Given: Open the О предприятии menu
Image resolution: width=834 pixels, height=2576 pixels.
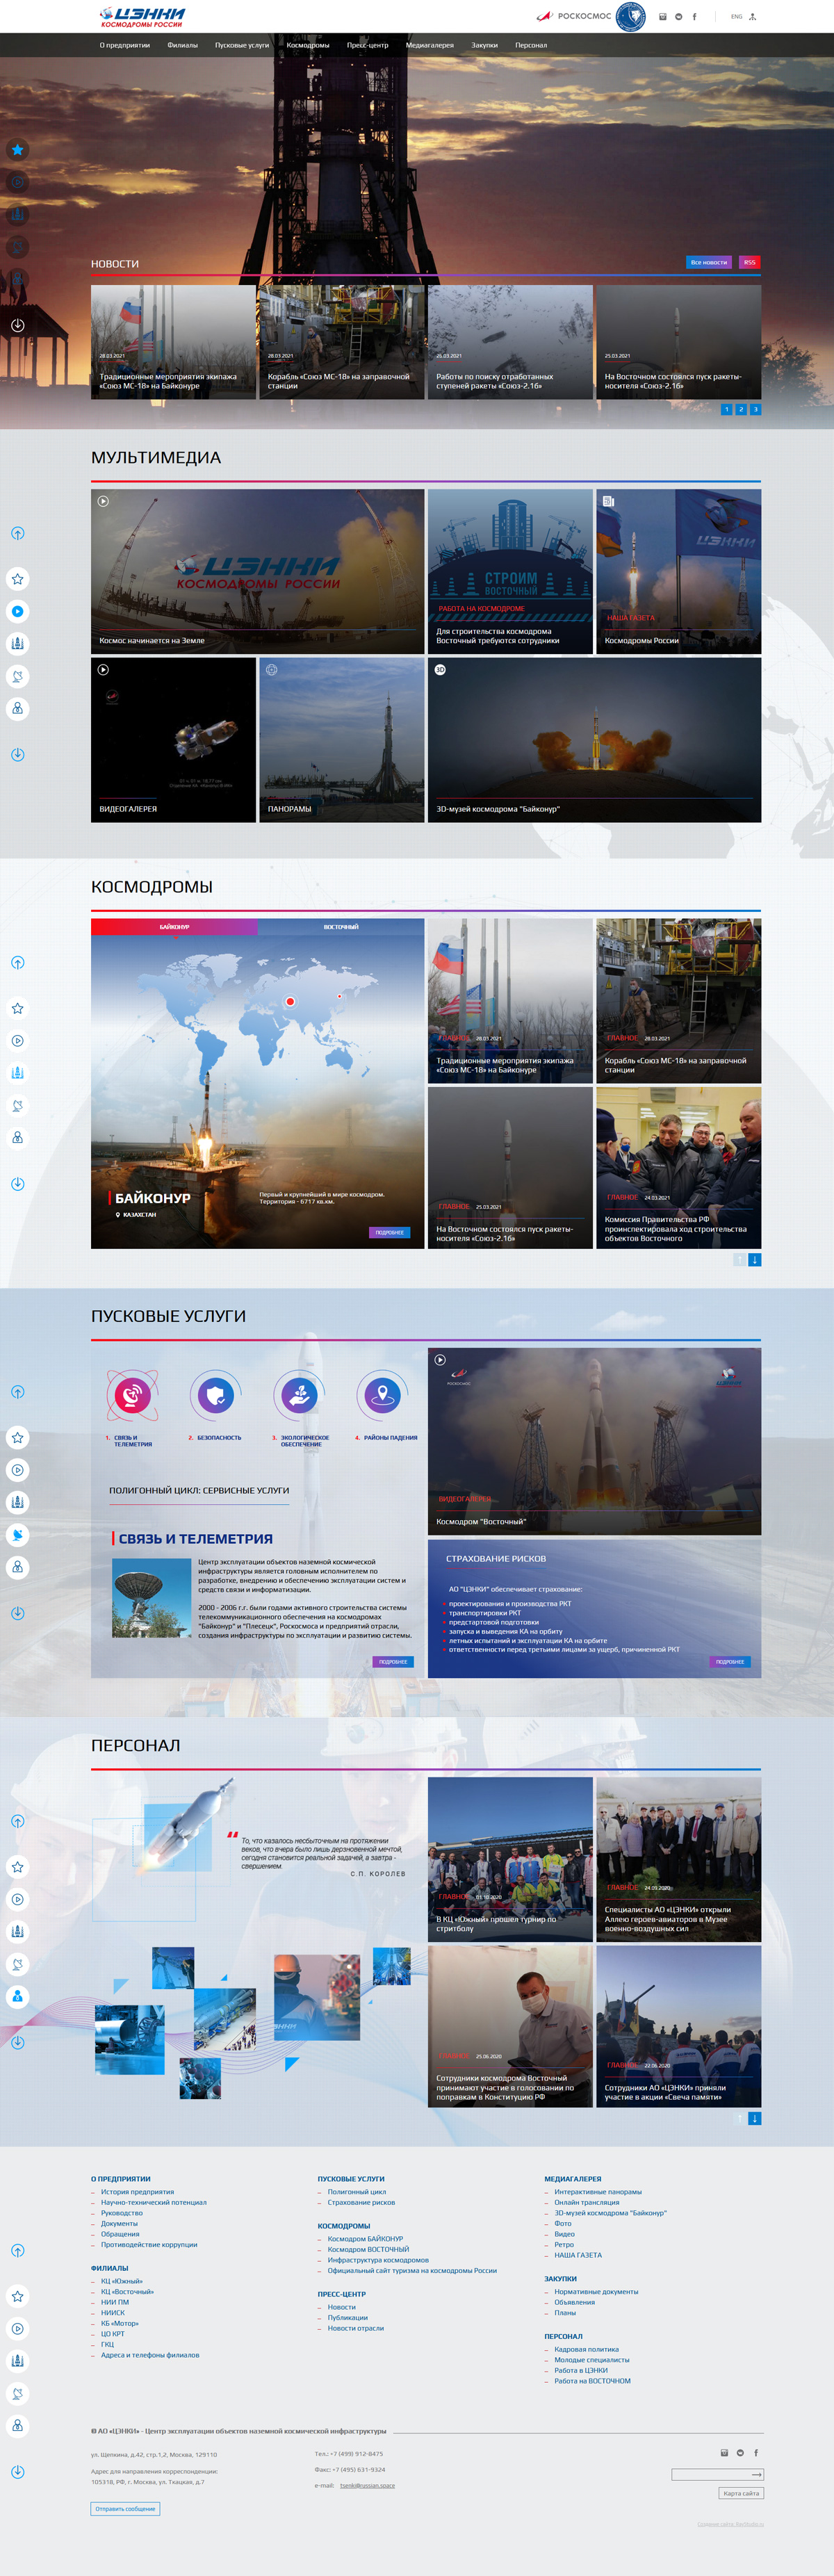Looking at the screenshot, I should [x=124, y=45].
